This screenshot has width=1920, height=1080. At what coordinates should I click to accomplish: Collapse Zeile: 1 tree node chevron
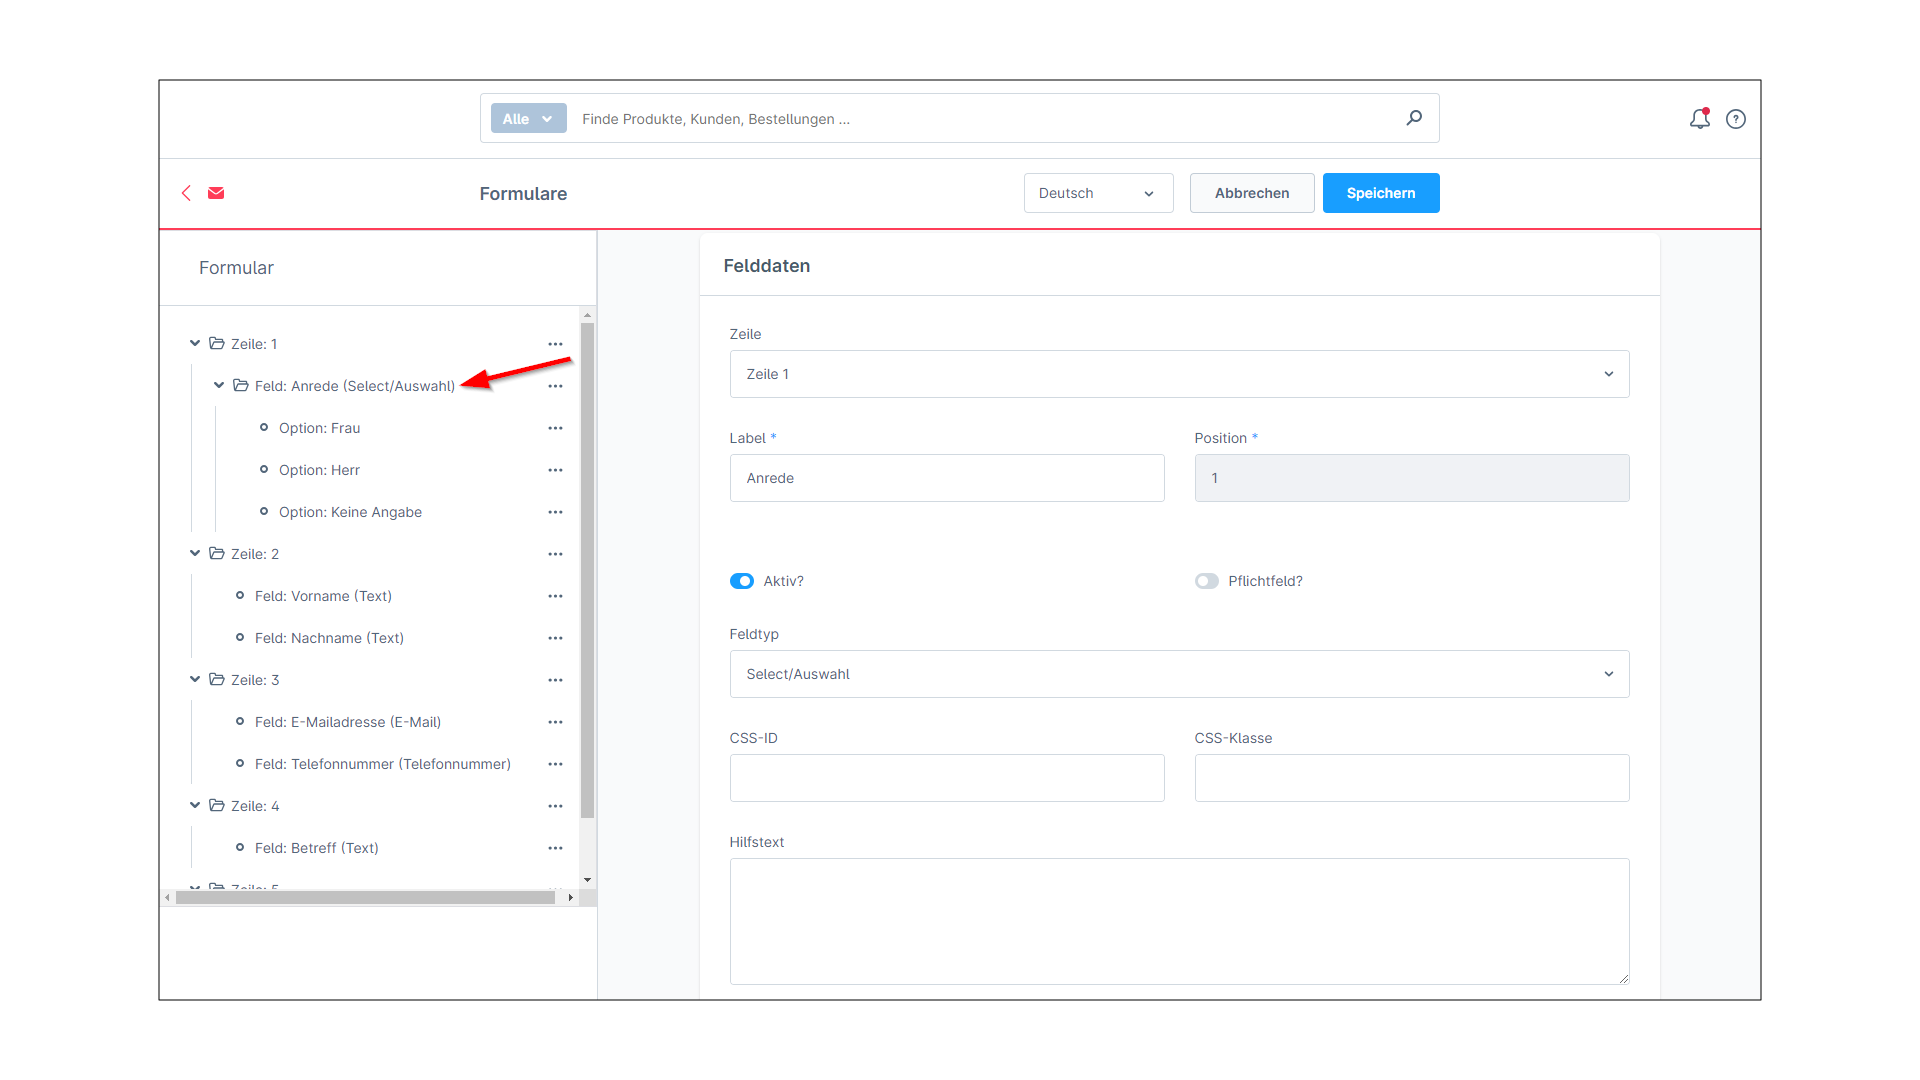(x=195, y=343)
